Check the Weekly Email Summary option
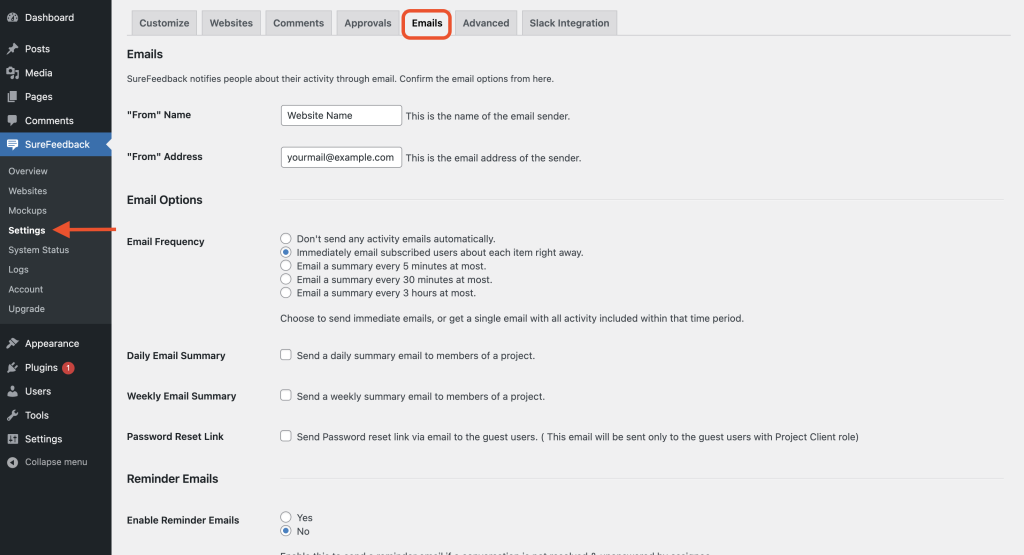This screenshot has width=1024, height=555. click(x=286, y=396)
